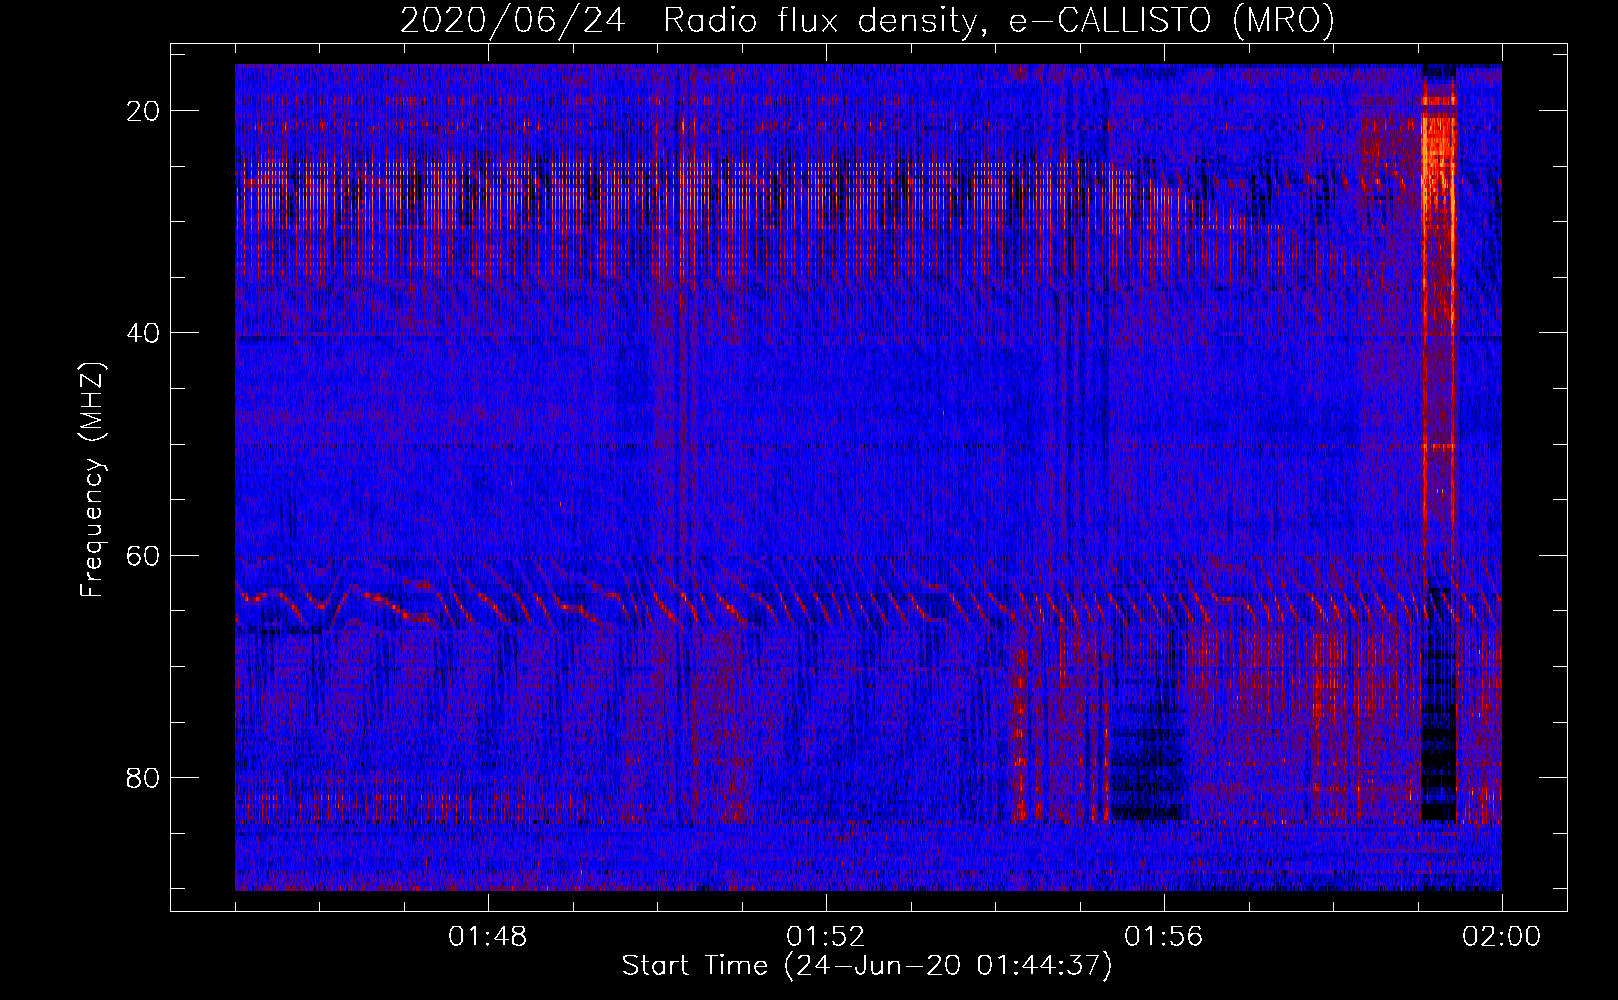This screenshot has width=1618, height=1000.
Task: Click the 01:48 time tick label
Action: (x=488, y=937)
